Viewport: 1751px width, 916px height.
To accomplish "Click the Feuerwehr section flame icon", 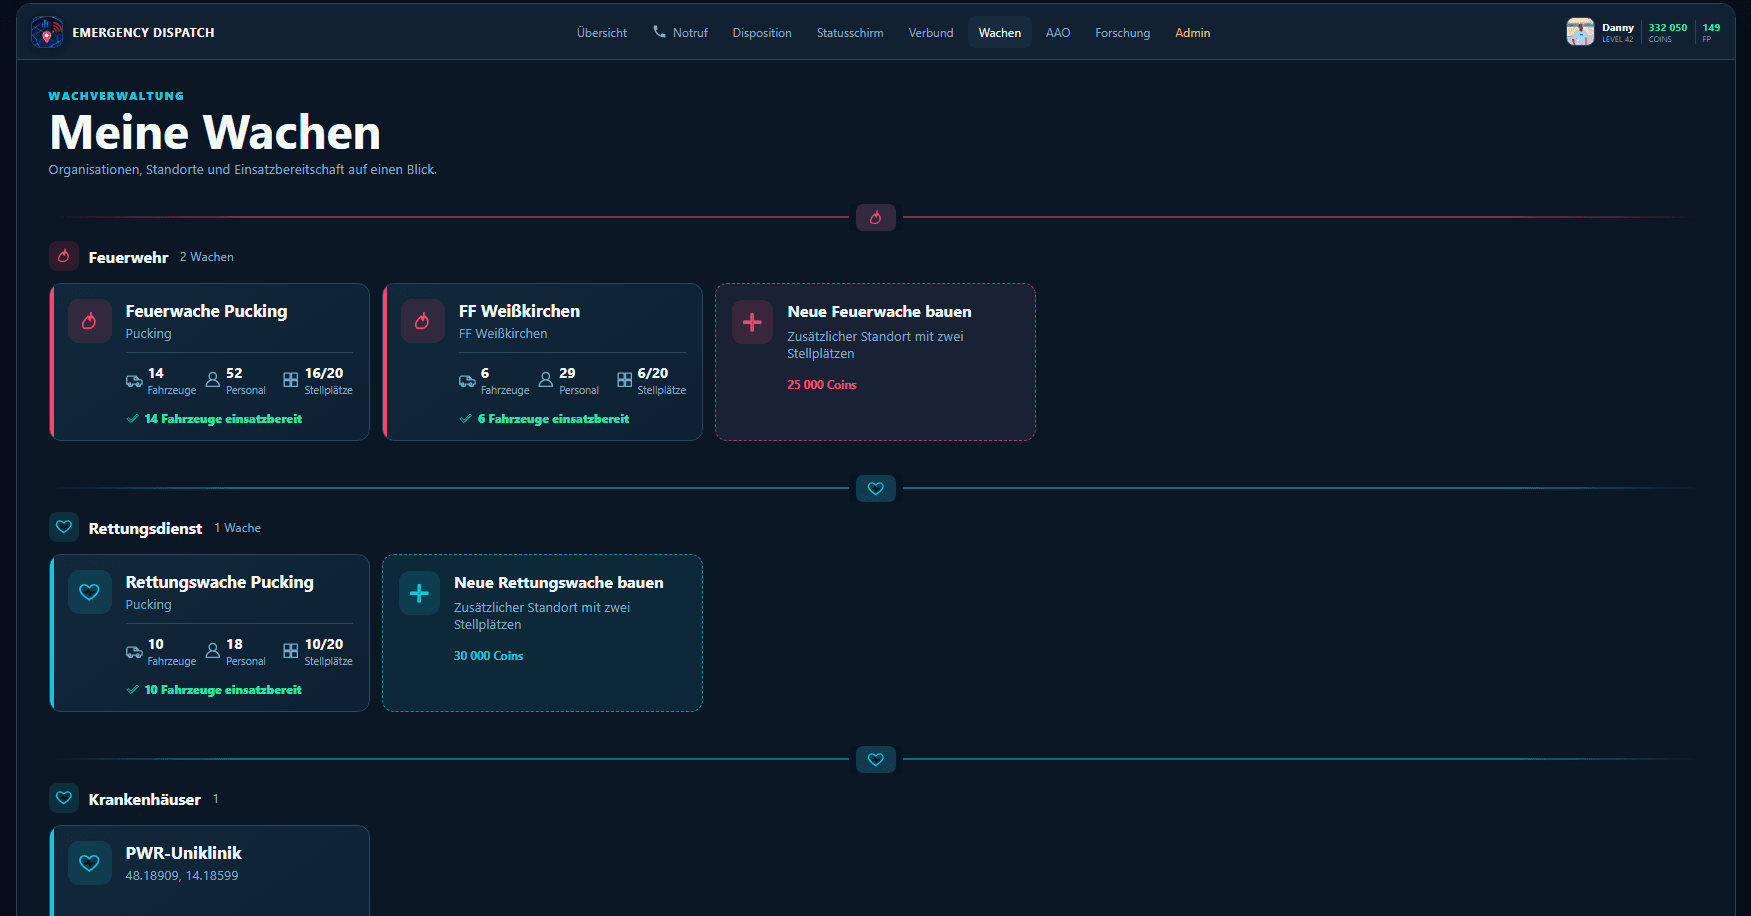I will tap(64, 256).
